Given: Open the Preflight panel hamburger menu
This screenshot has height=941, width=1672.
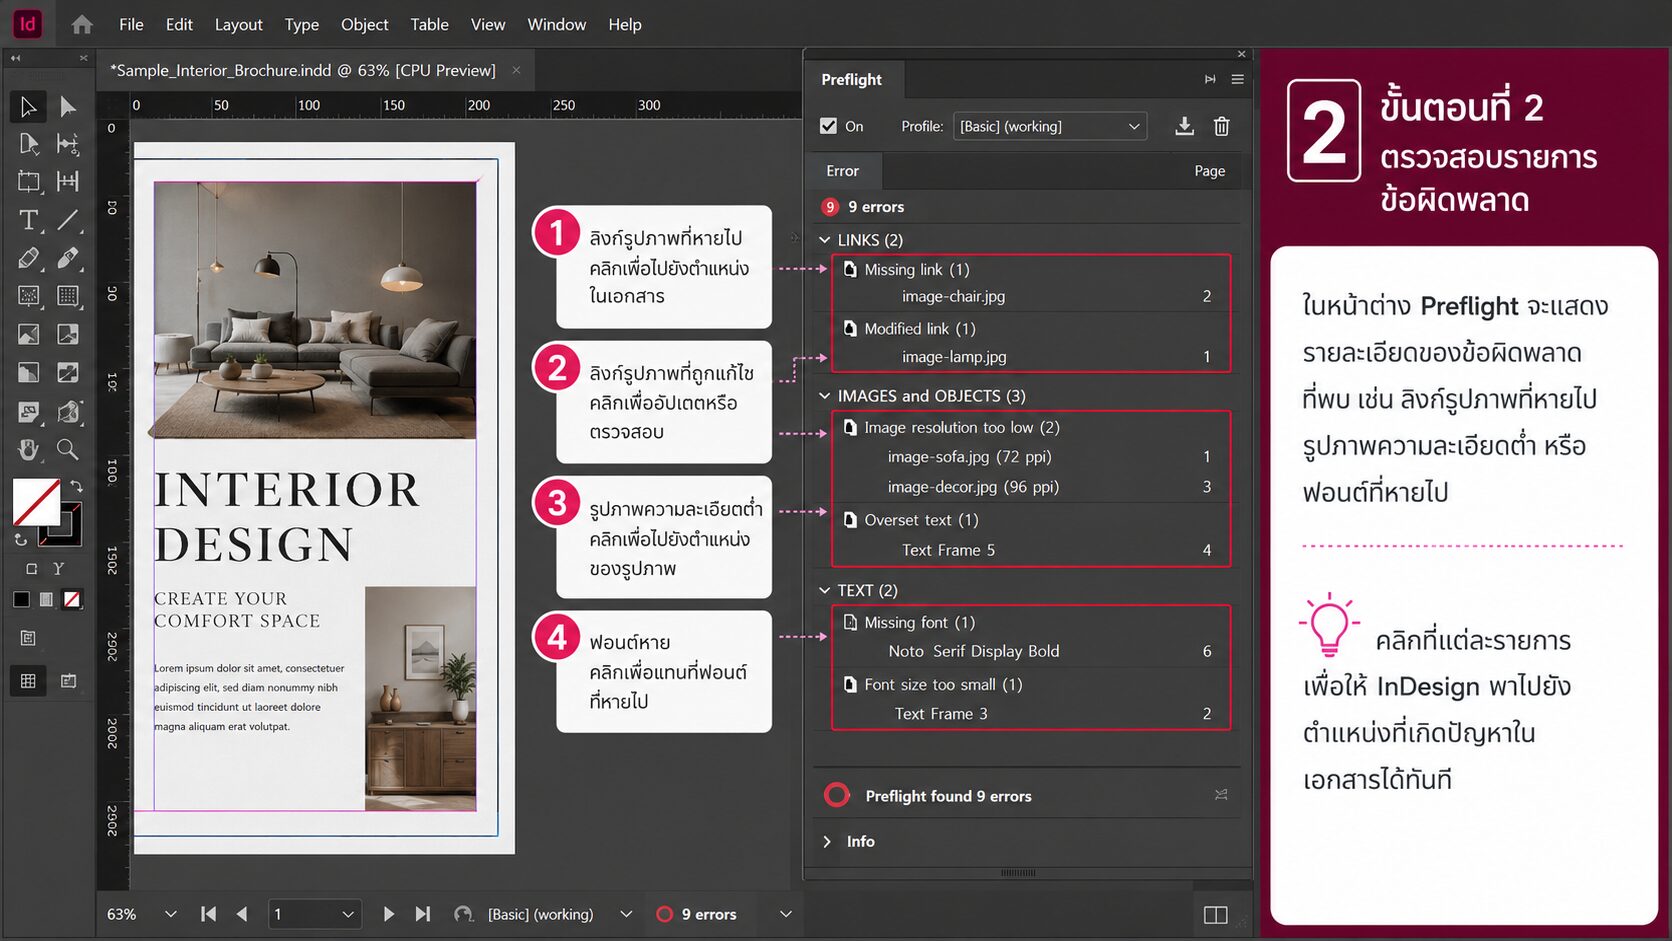Looking at the screenshot, I should pos(1237,79).
